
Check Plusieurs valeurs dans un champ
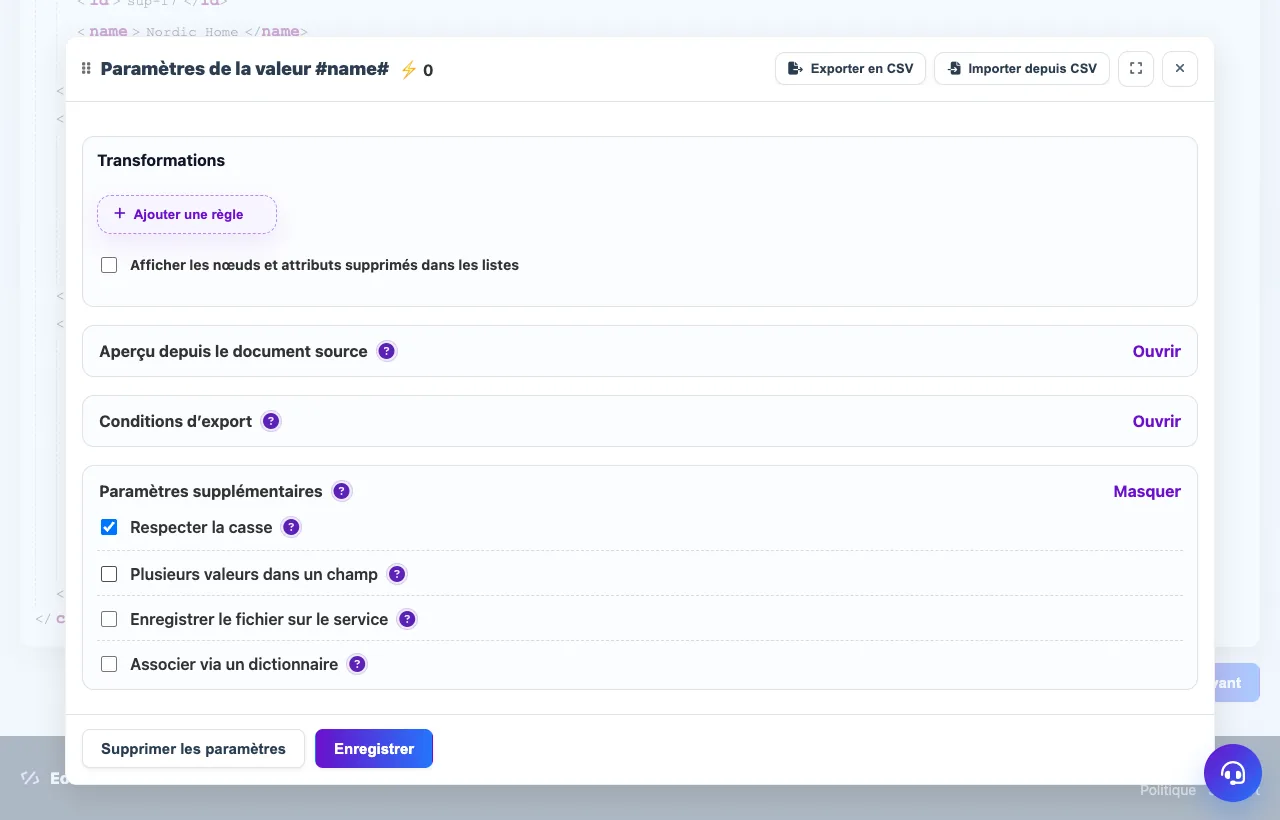tap(109, 574)
